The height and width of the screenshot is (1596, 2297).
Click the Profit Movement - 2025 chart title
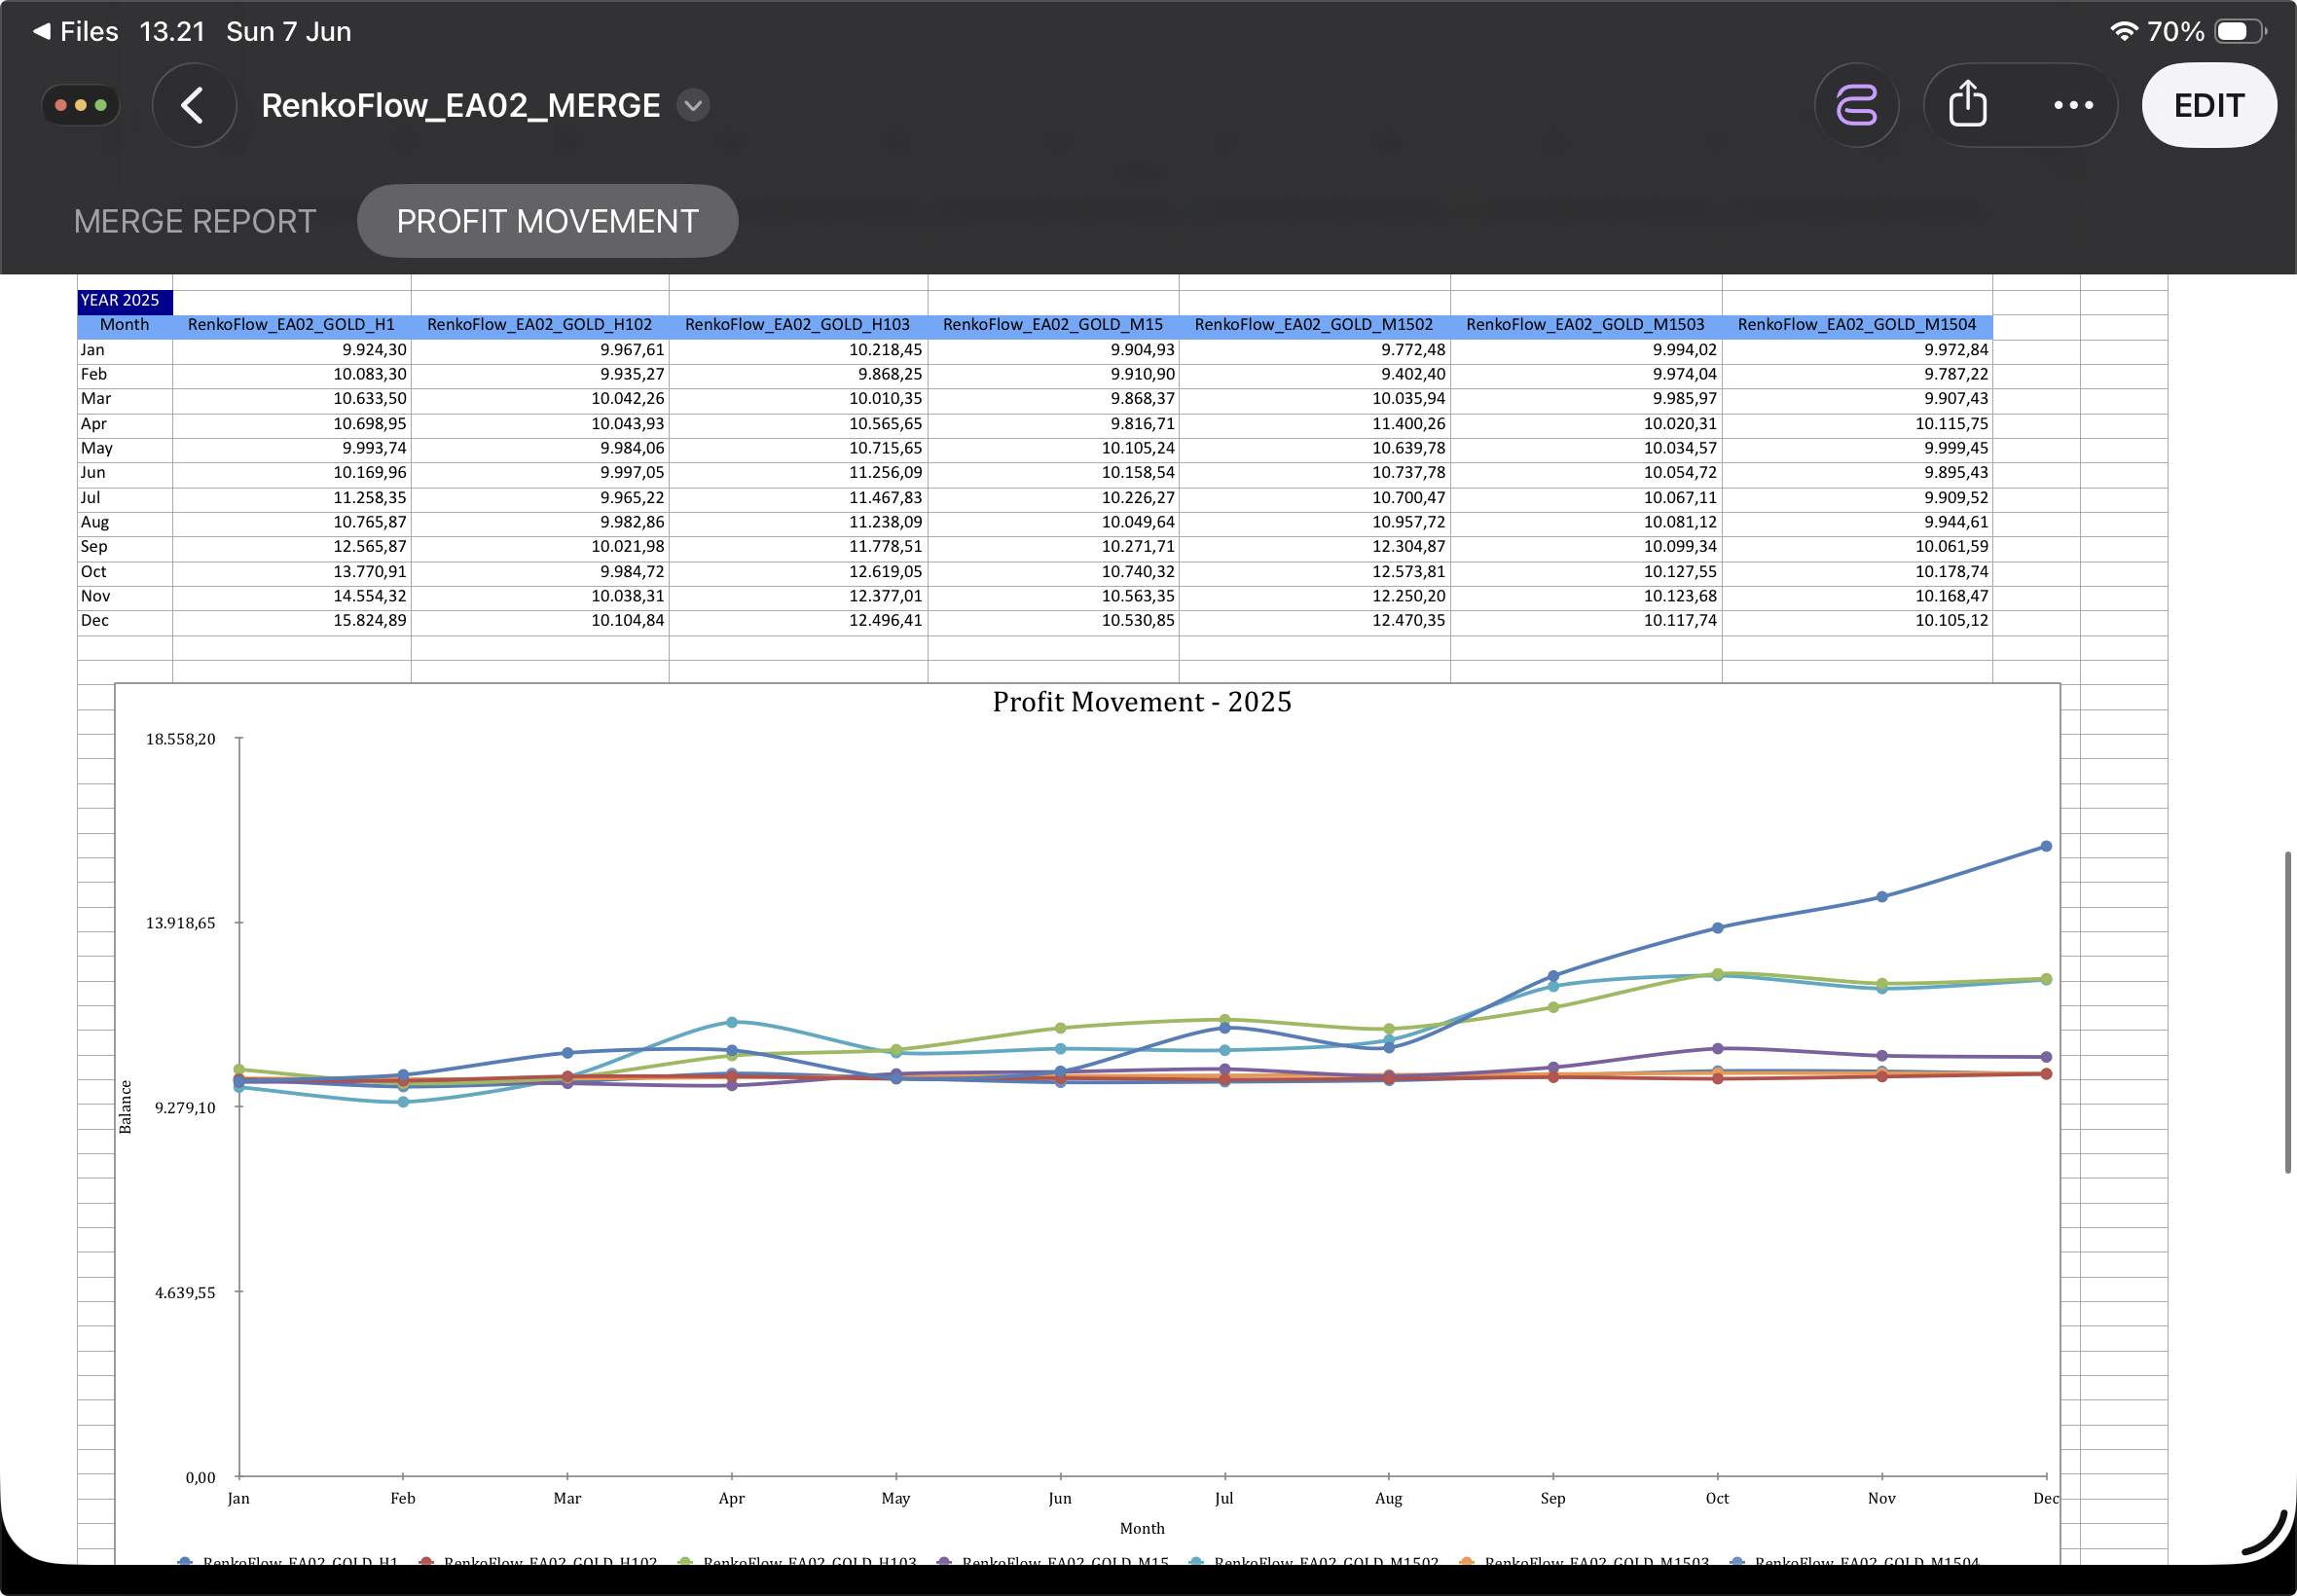1141,702
